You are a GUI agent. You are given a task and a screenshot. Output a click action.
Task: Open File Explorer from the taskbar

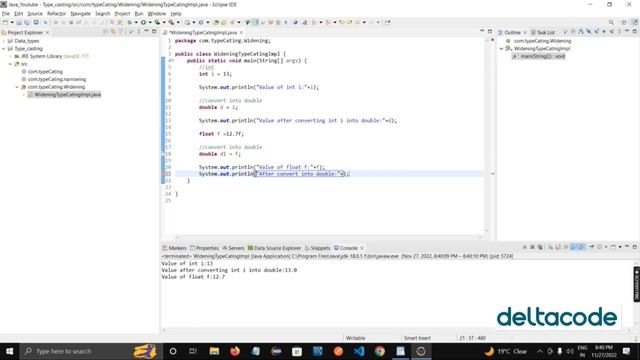(214, 351)
